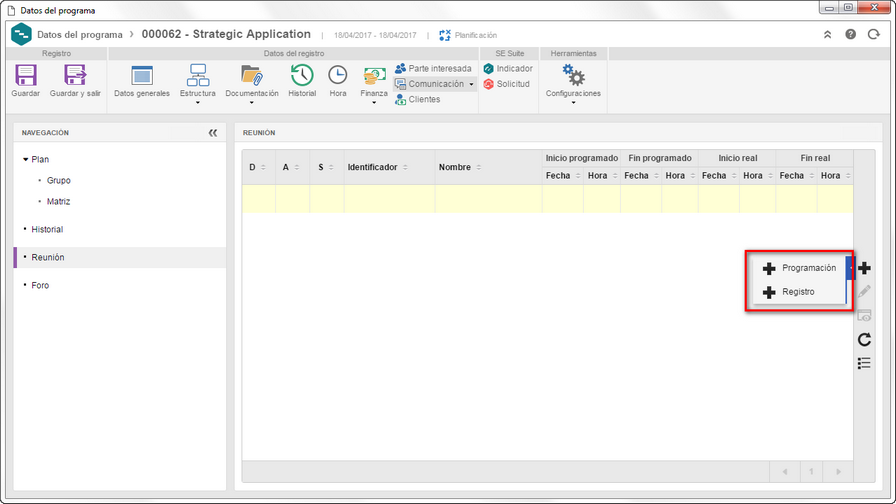Open the Hora clock icon
Viewport: 896px width, 504px height.
pos(338,75)
